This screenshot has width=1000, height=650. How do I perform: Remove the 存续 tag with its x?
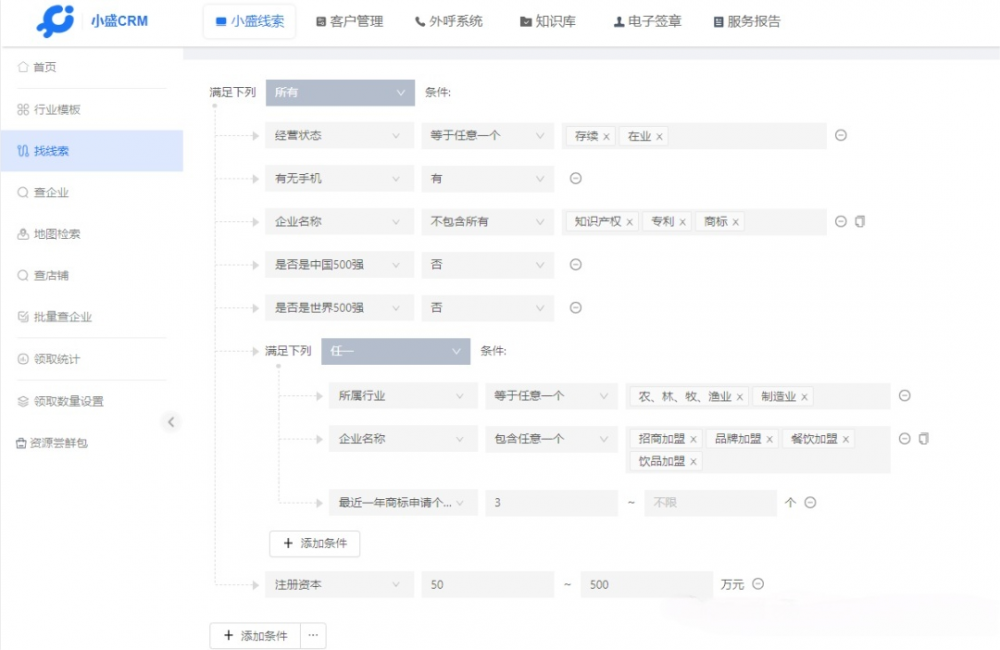605,135
